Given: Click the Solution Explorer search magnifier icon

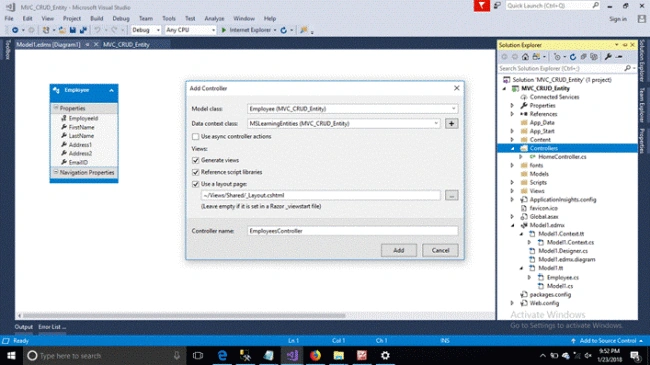Looking at the screenshot, I should [627, 68].
